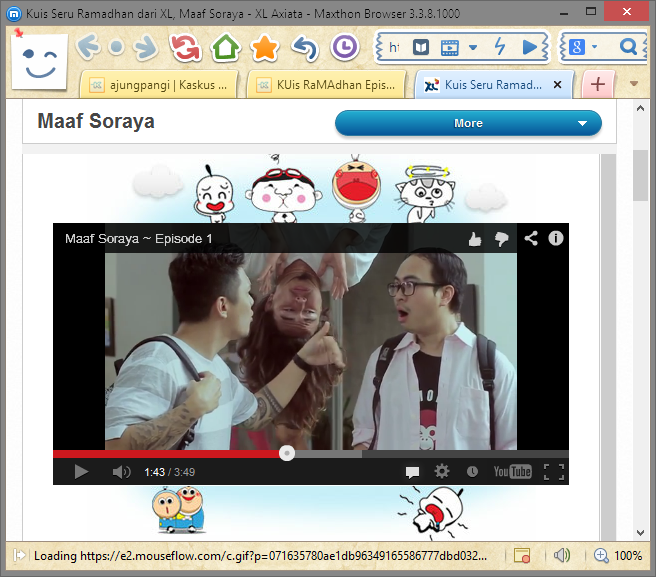This screenshot has height=577, width=656.
Task: Toggle the lightning core mode icon
Action: [500, 46]
